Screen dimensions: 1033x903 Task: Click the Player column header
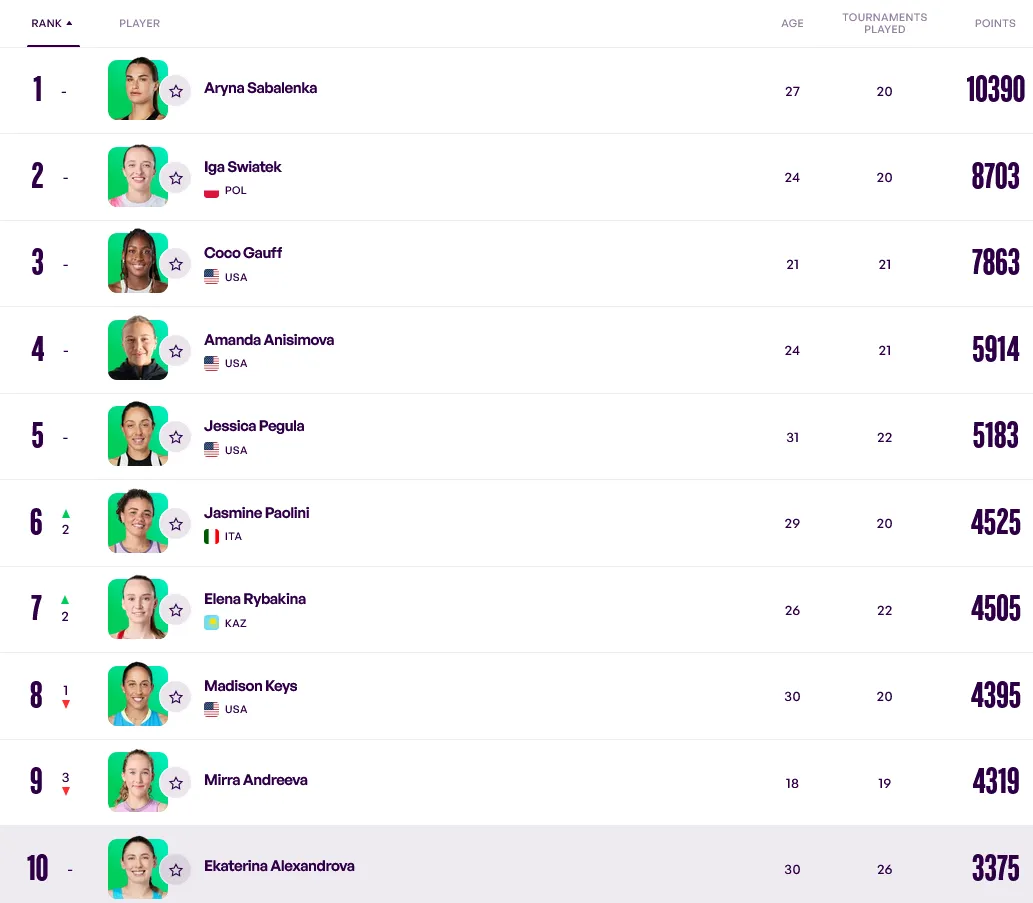[139, 23]
